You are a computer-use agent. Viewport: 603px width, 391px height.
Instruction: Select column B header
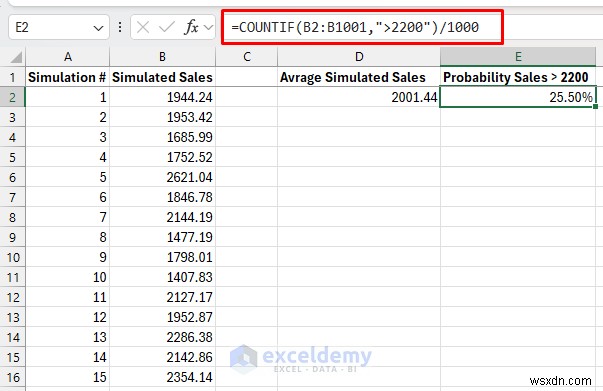[162, 57]
